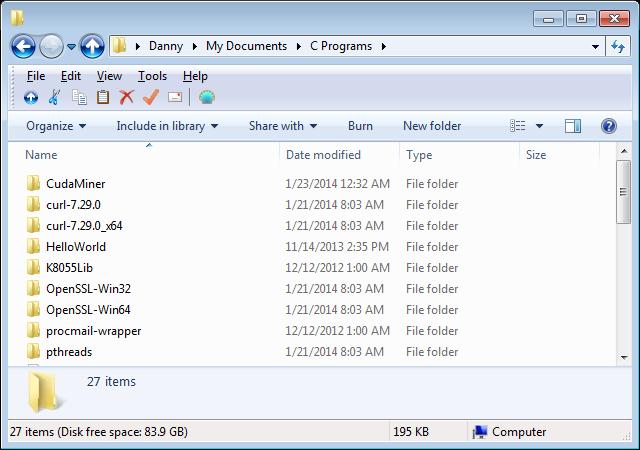Image resolution: width=640 pixels, height=450 pixels.
Task: Click the blue Up toolbar icon
Action: (31, 98)
